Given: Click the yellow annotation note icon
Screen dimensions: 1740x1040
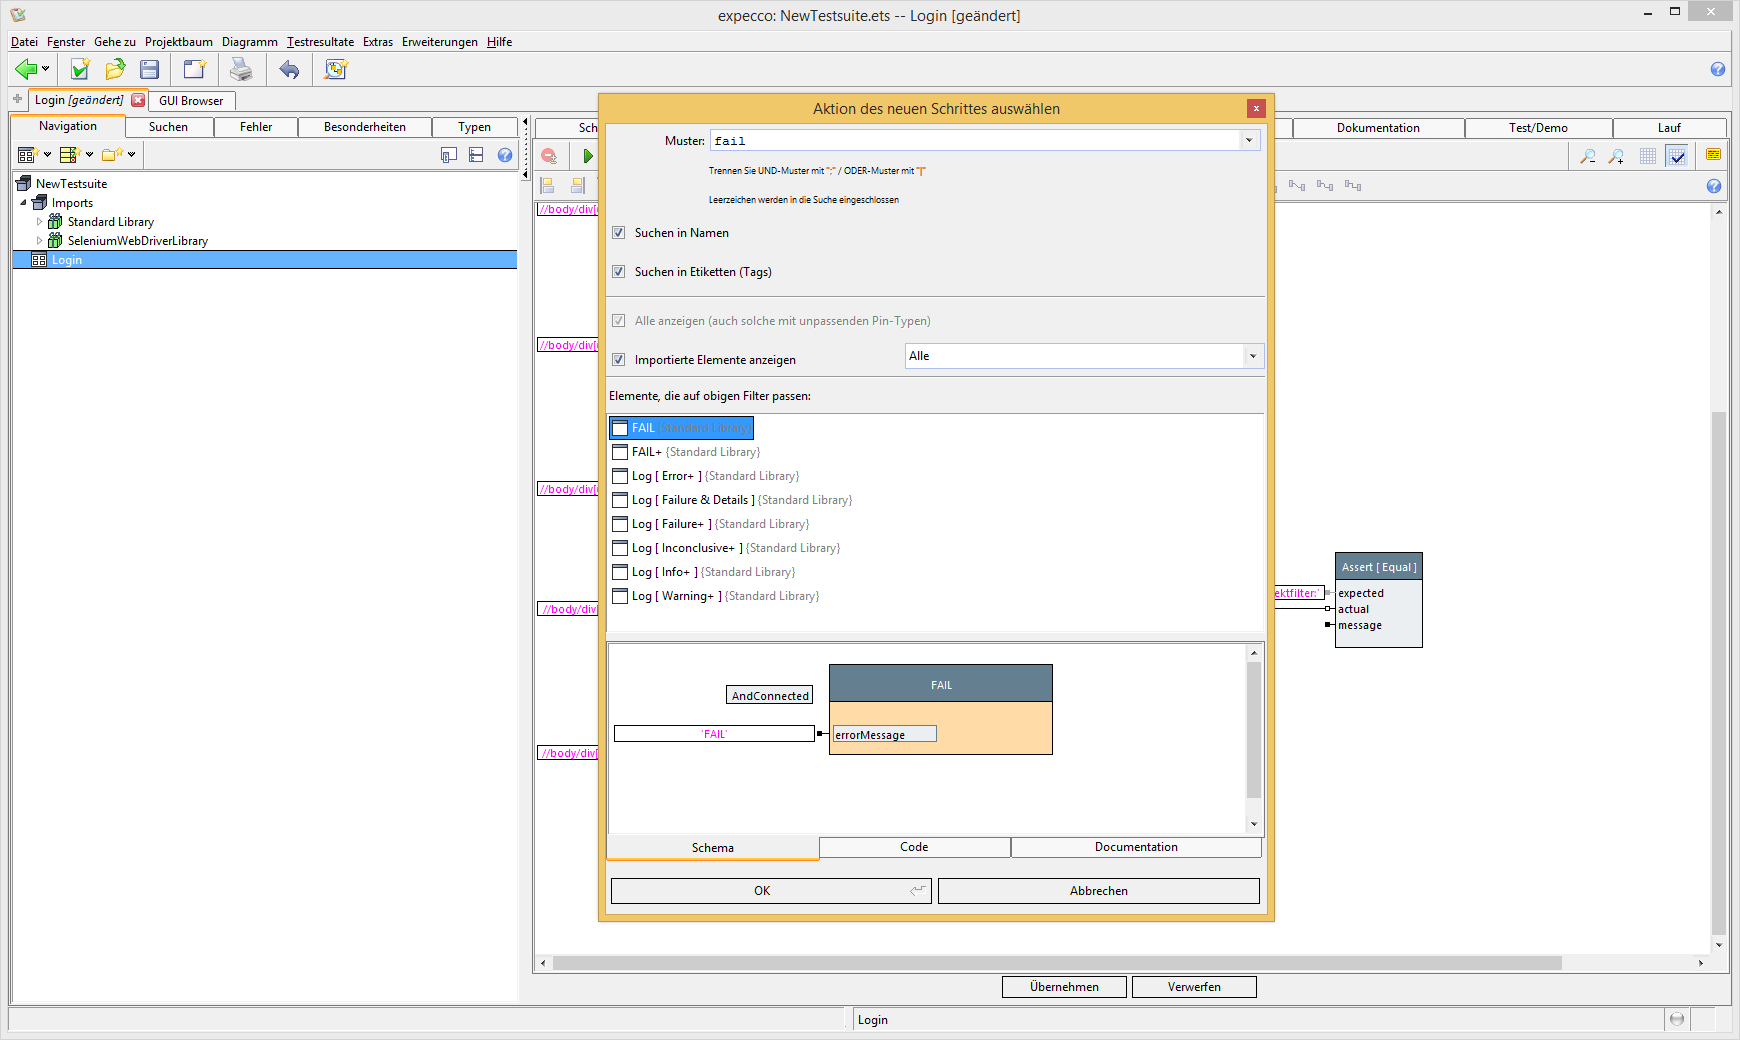Looking at the screenshot, I should [x=1713, y=155].
